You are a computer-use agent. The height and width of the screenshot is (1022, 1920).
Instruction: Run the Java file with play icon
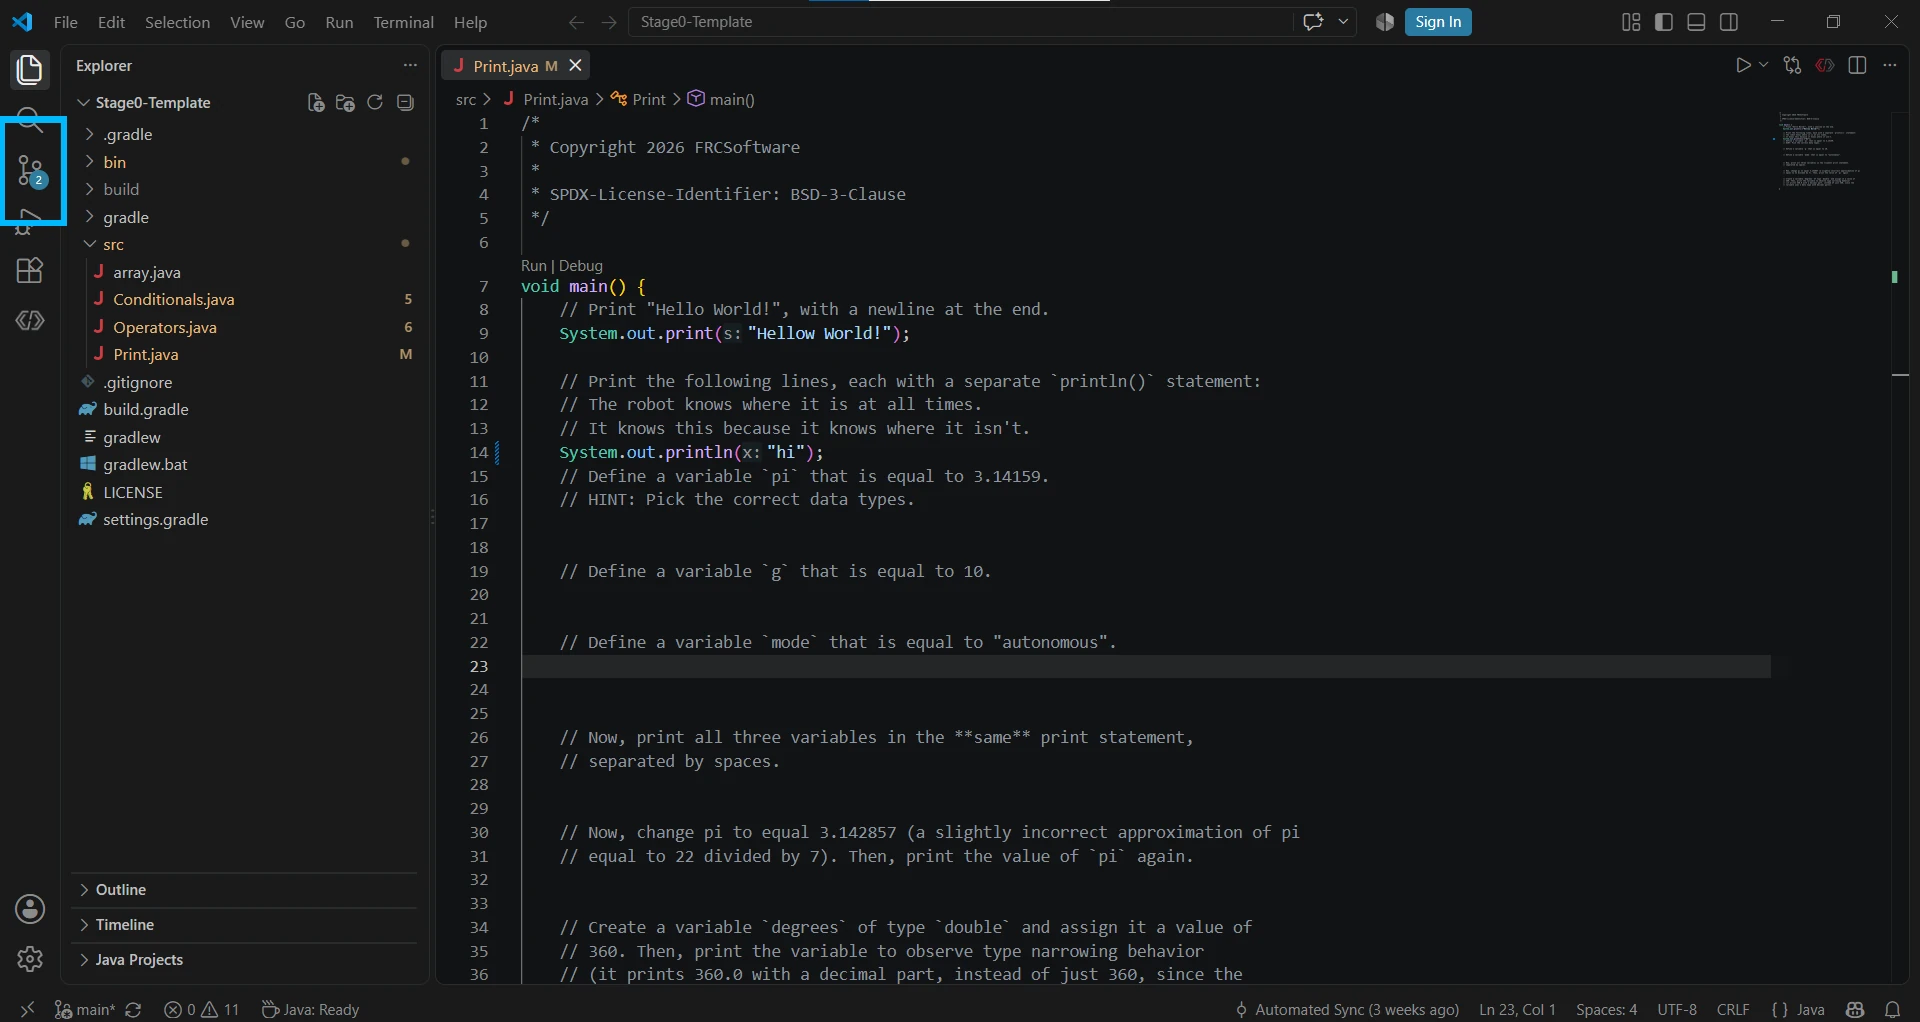pos(1743,65)
